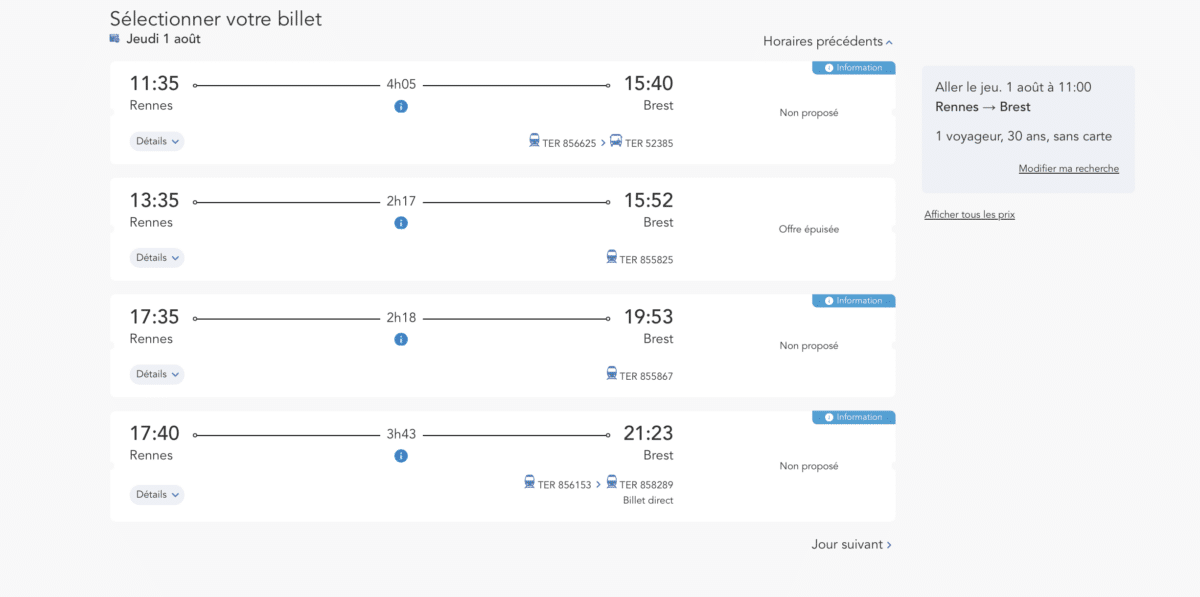
Task: Go to Jour suivant
Action: [851, 545]
